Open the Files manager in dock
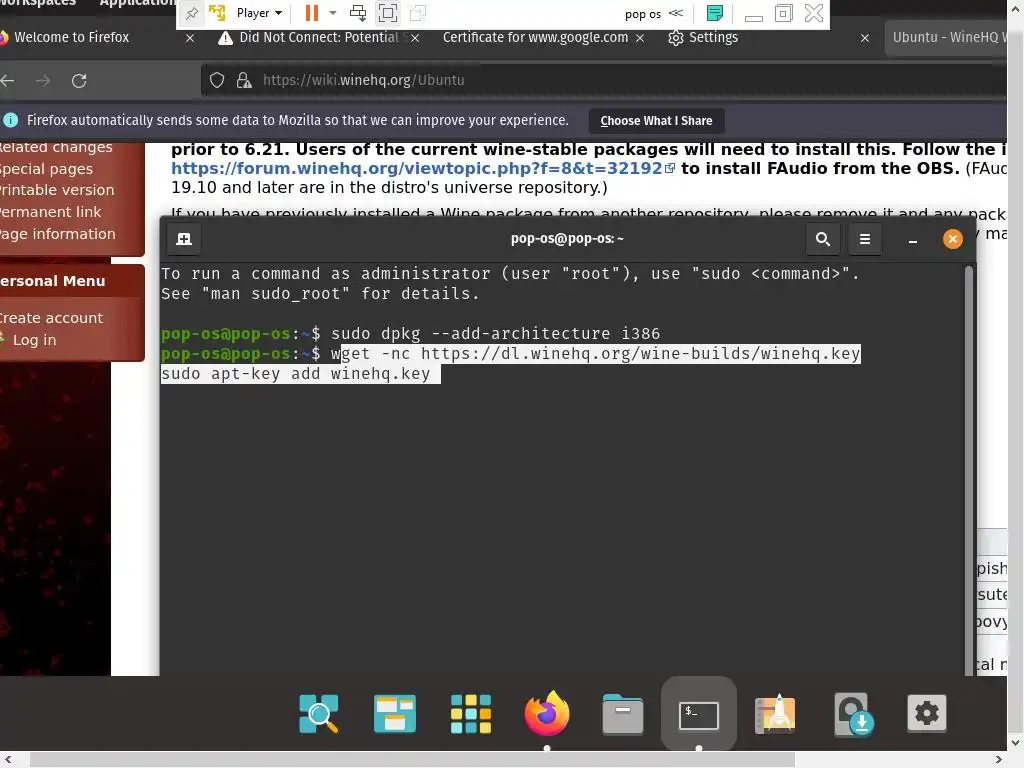Viewport: 1024px width, 768px height. click(622, 714)
